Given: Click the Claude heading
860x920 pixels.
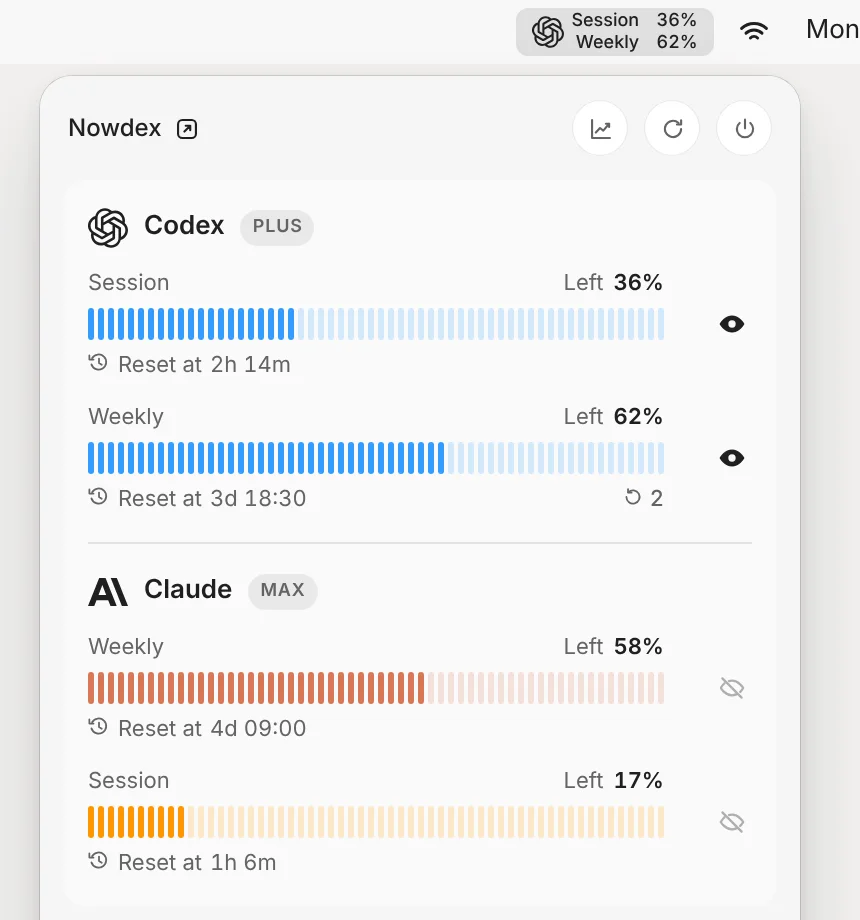Looking at the screenshot, I should (188, 589).
